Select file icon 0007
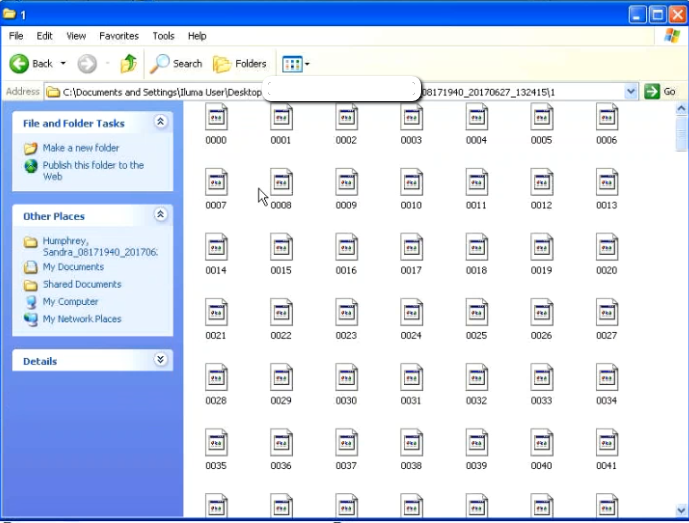Image resolution: width=689 pixels, height=523 pixels. coord(216,182)
